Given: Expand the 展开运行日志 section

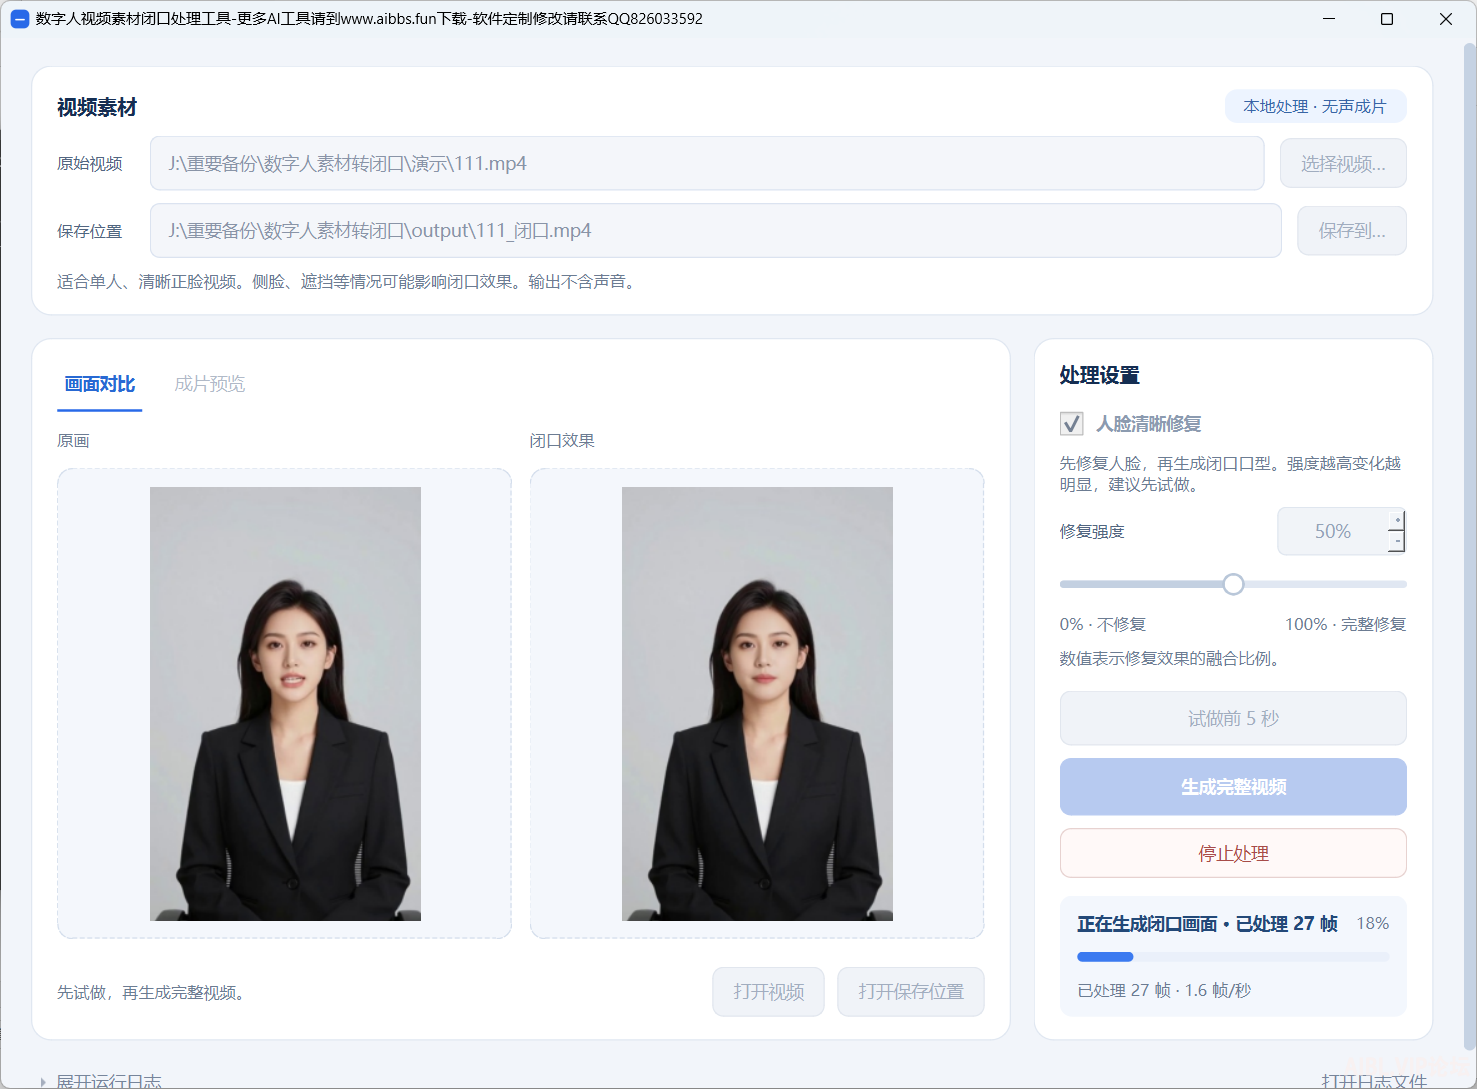Looking at the screenshot, I should pos(100,1081).
